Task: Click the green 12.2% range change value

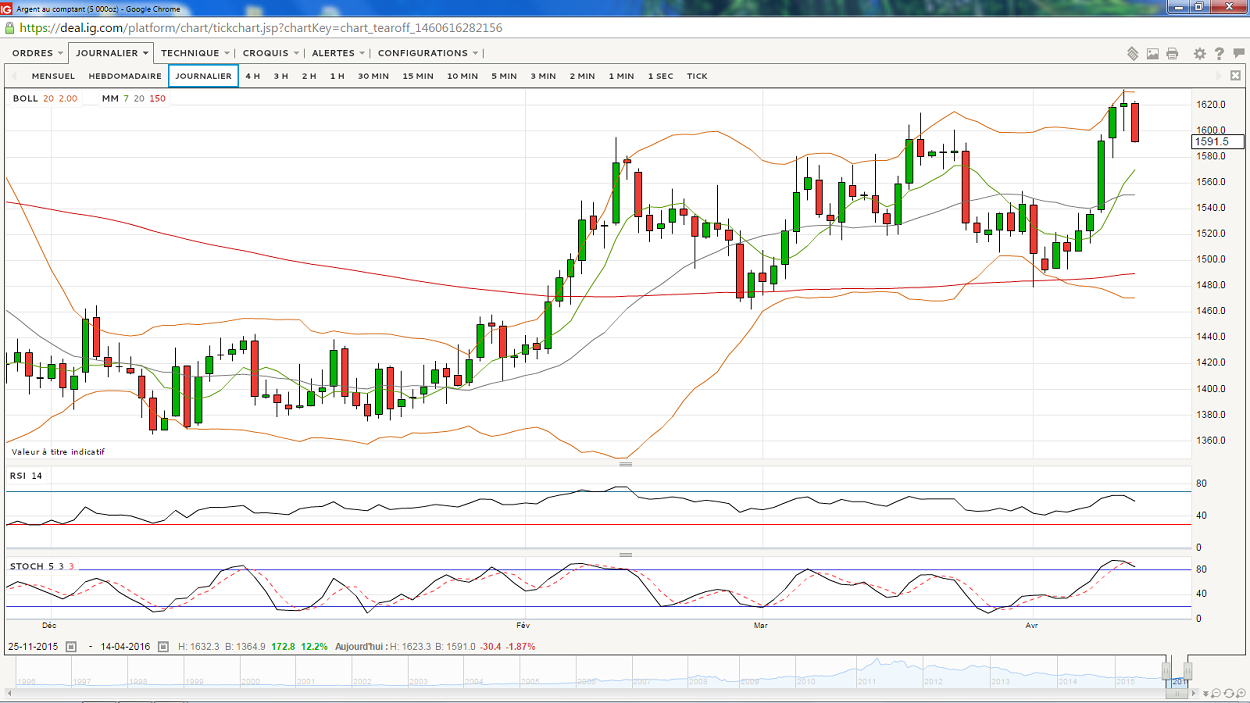Action: point(314,647)
